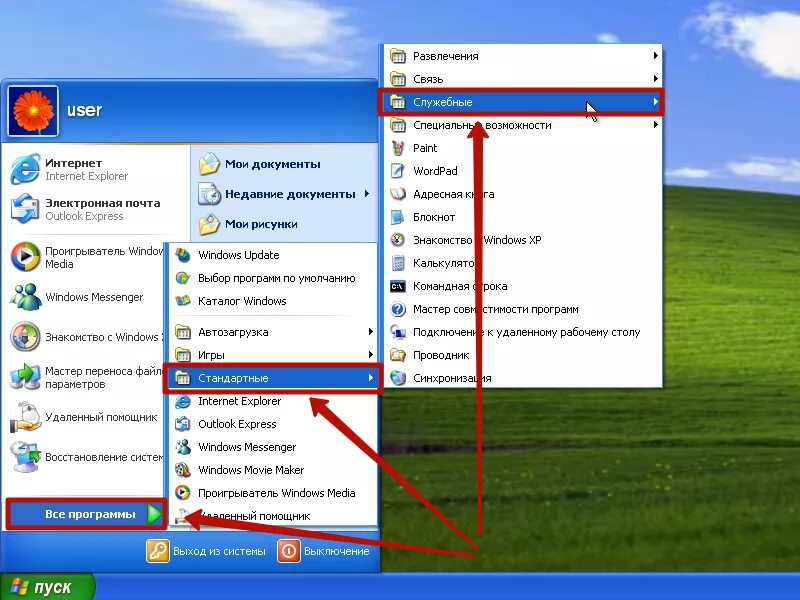Open Адресная книга
The image size is (800, 600).
tap(523, 194)
